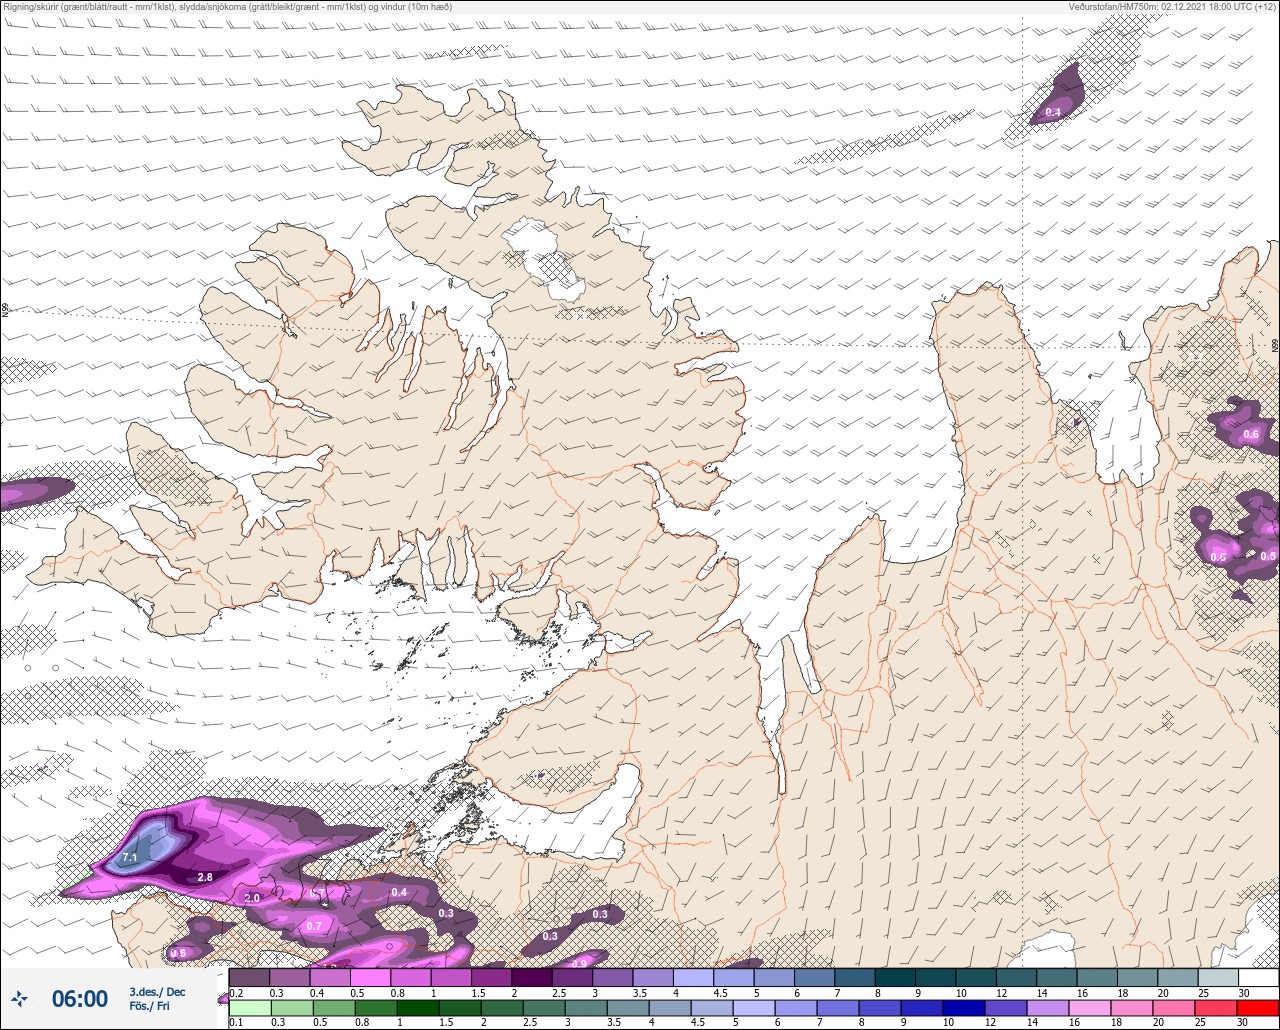Select red bottom legend swatch after 30
This screenshot has height=1030, width=1280.
click(x=1258, y=1008)
